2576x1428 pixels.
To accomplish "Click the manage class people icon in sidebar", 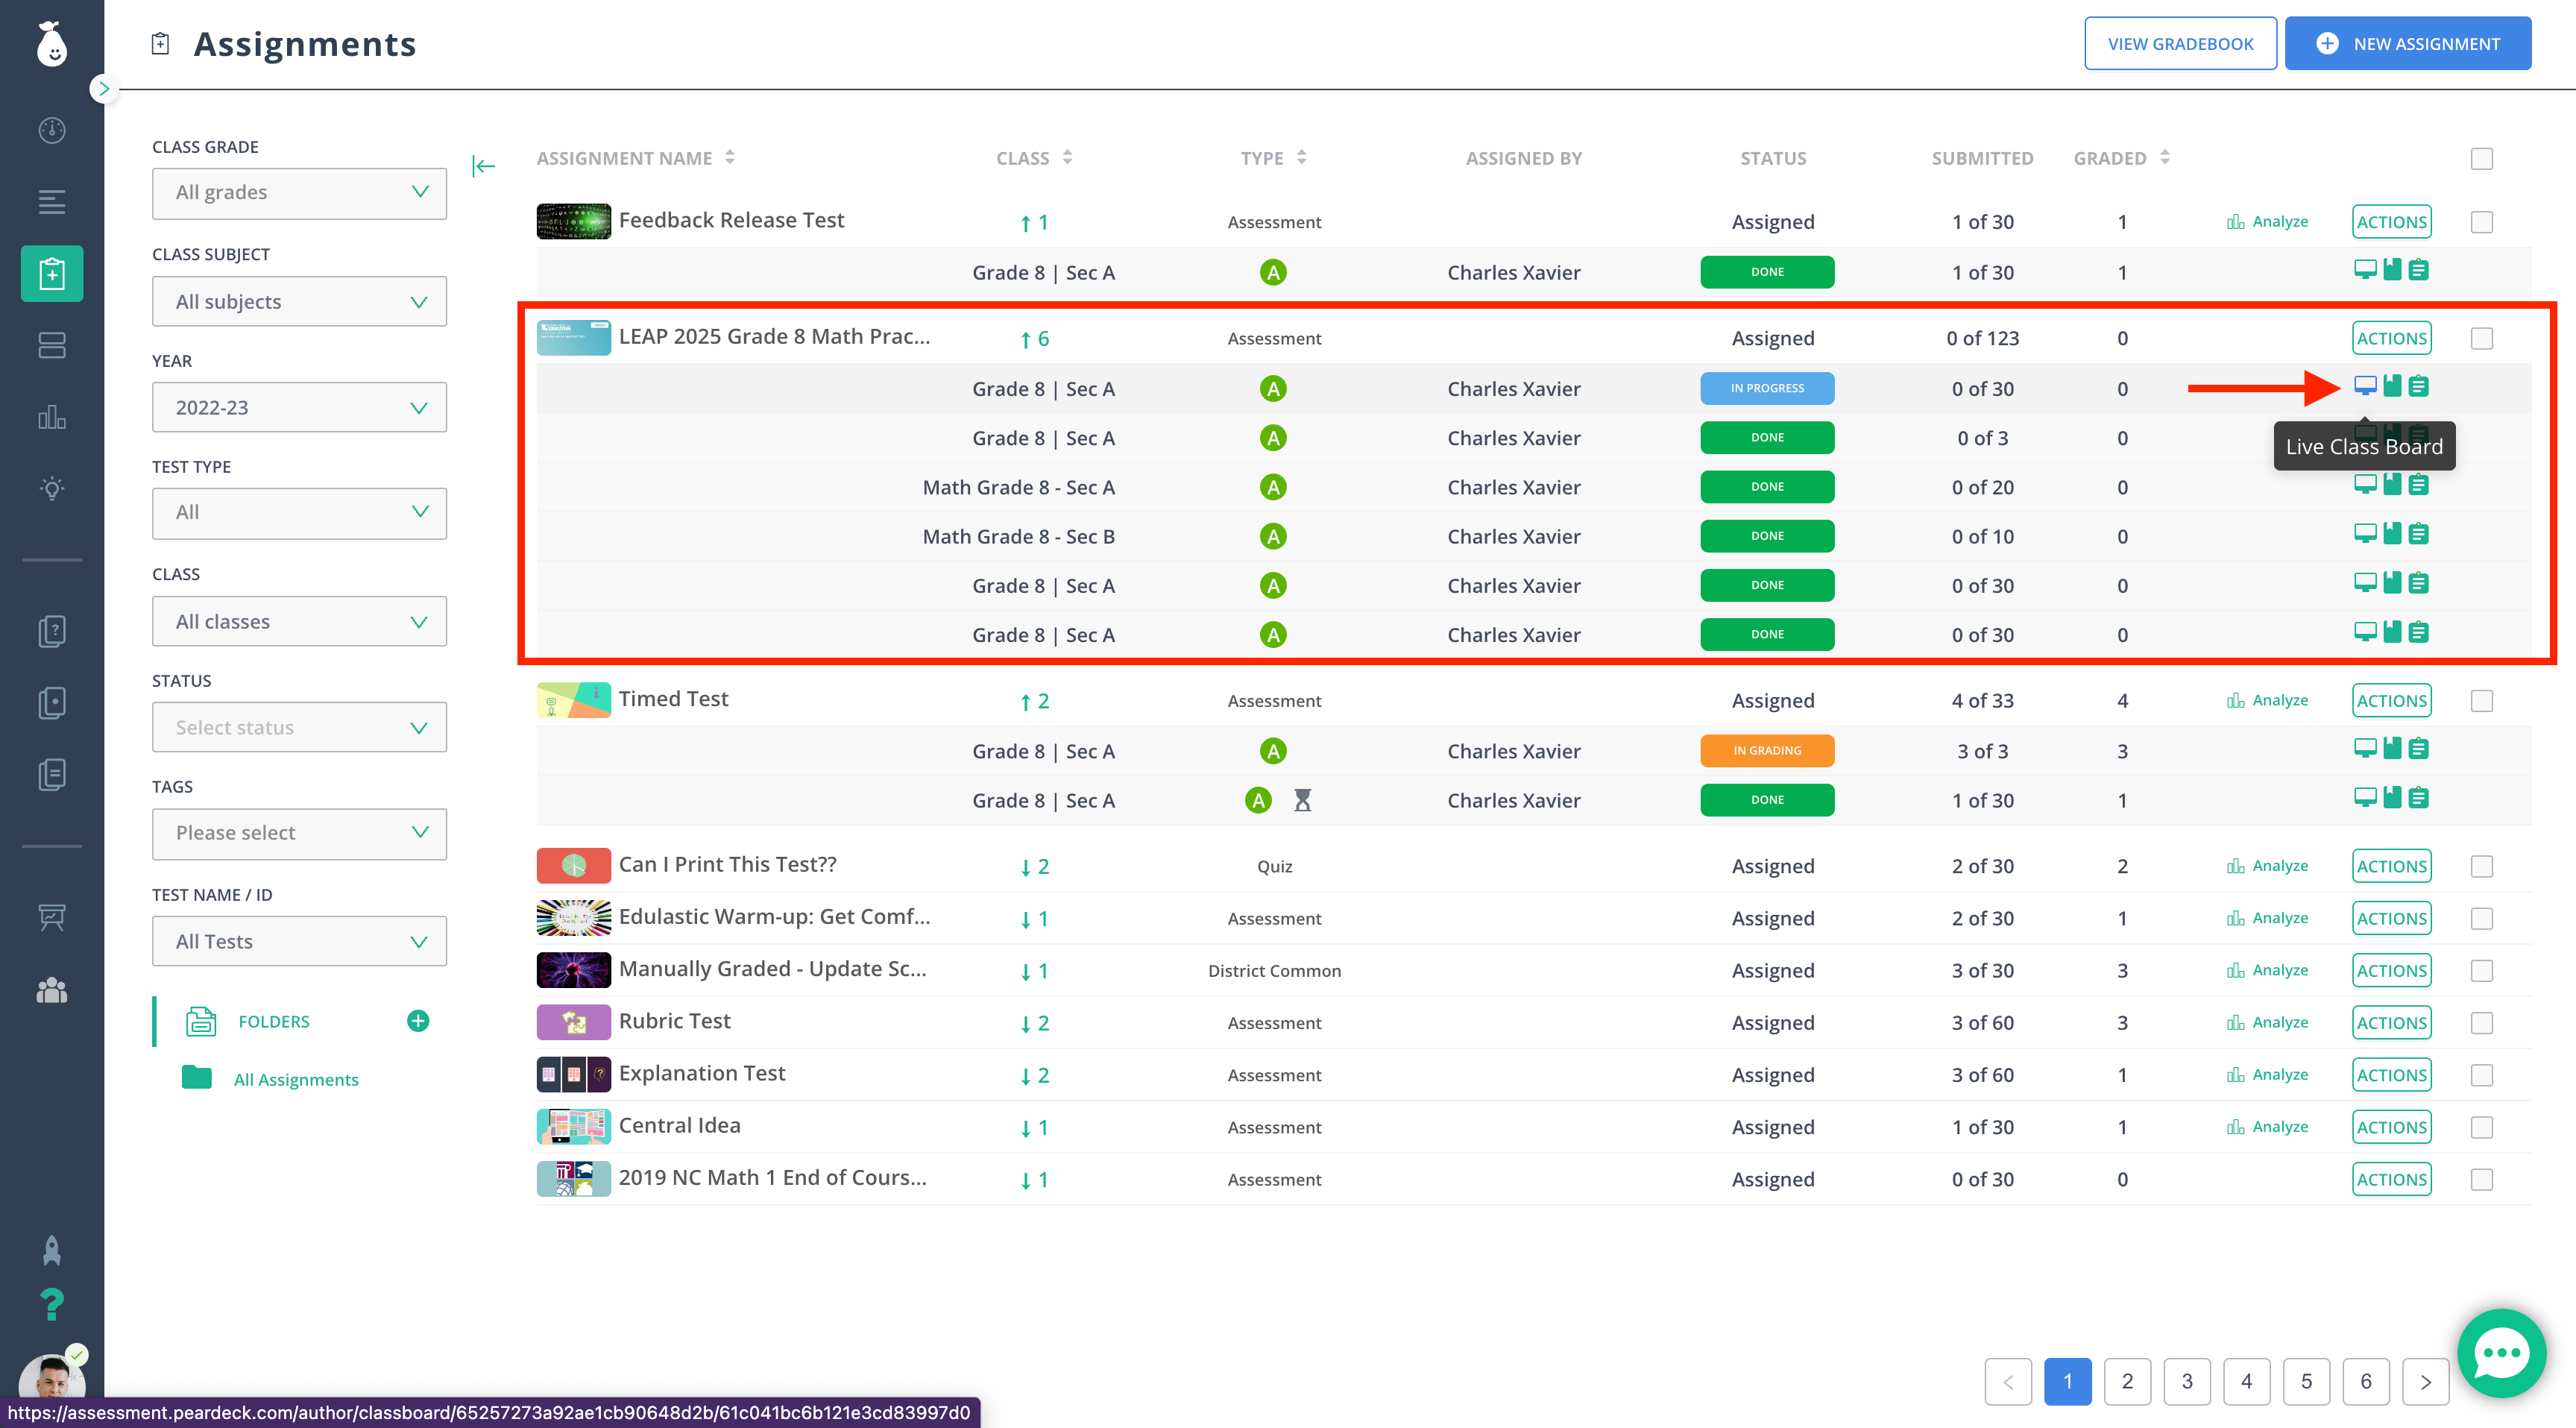I will 52,990.
